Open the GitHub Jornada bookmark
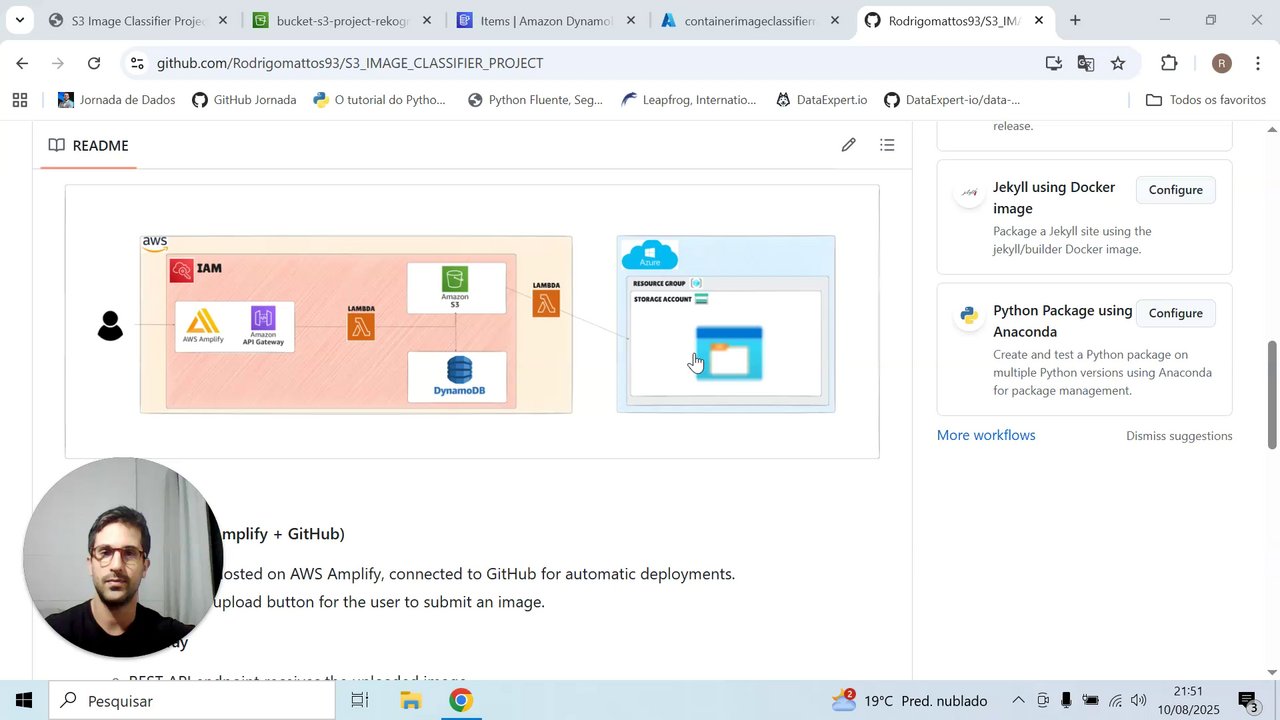Screen dimensions: 1280x720 [244, 100]
